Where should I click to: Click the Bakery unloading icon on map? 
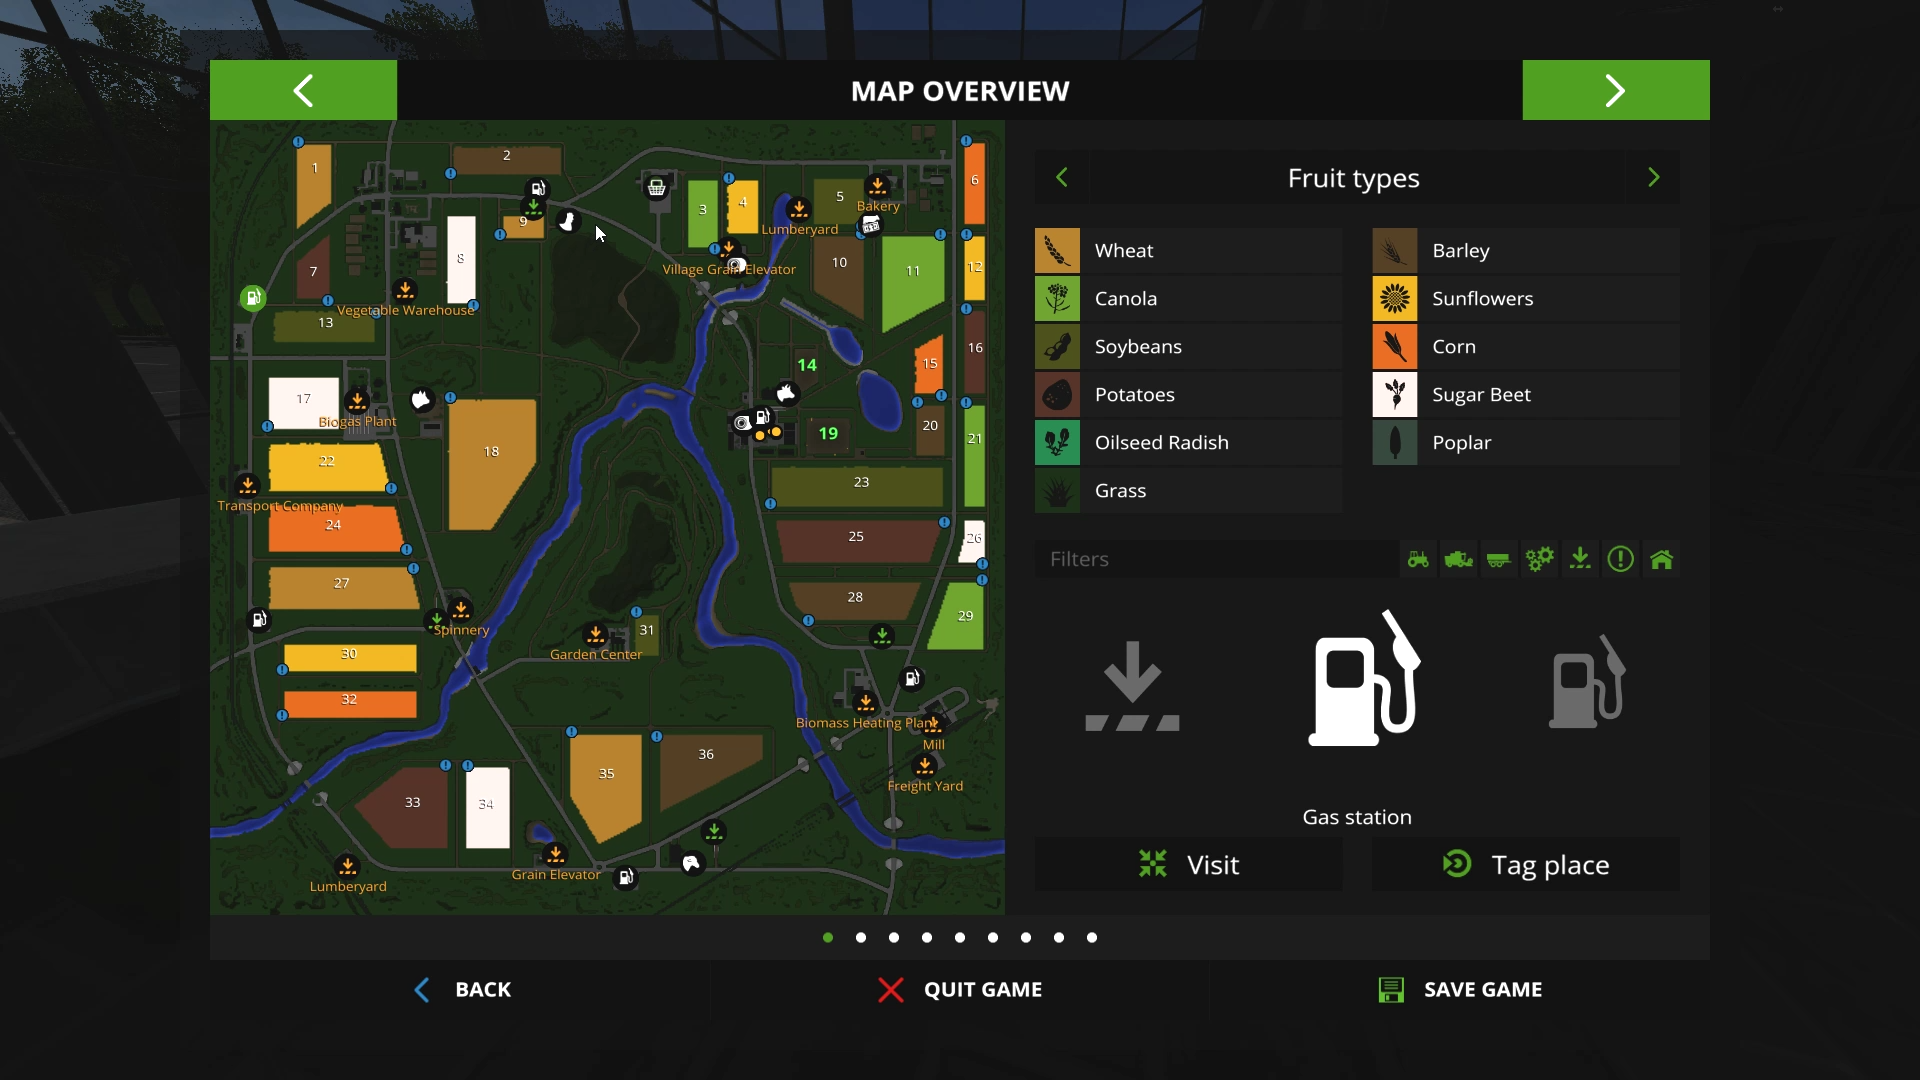877,186
